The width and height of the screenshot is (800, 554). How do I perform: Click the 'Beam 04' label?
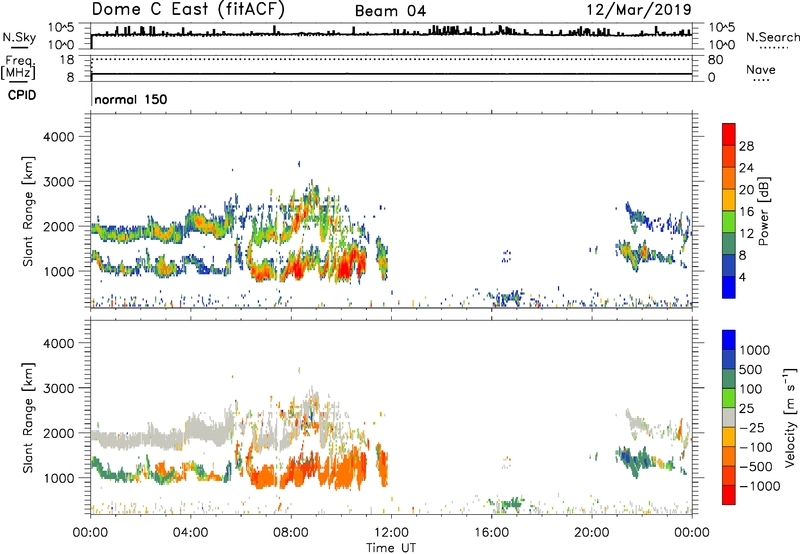(x=390, y=11)
